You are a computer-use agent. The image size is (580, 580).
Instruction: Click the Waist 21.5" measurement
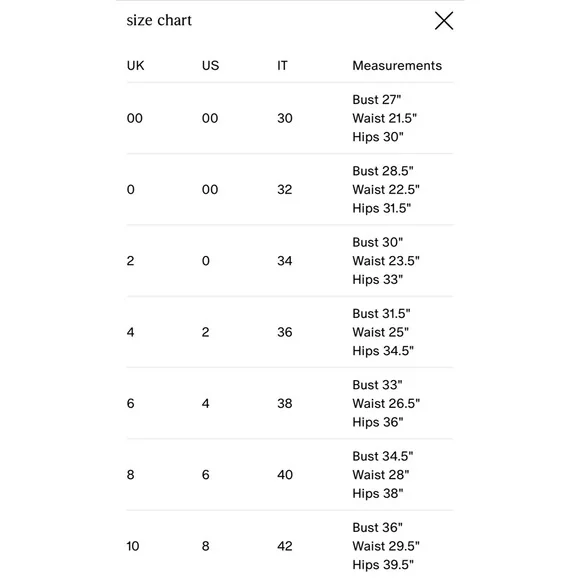point(384,118)
